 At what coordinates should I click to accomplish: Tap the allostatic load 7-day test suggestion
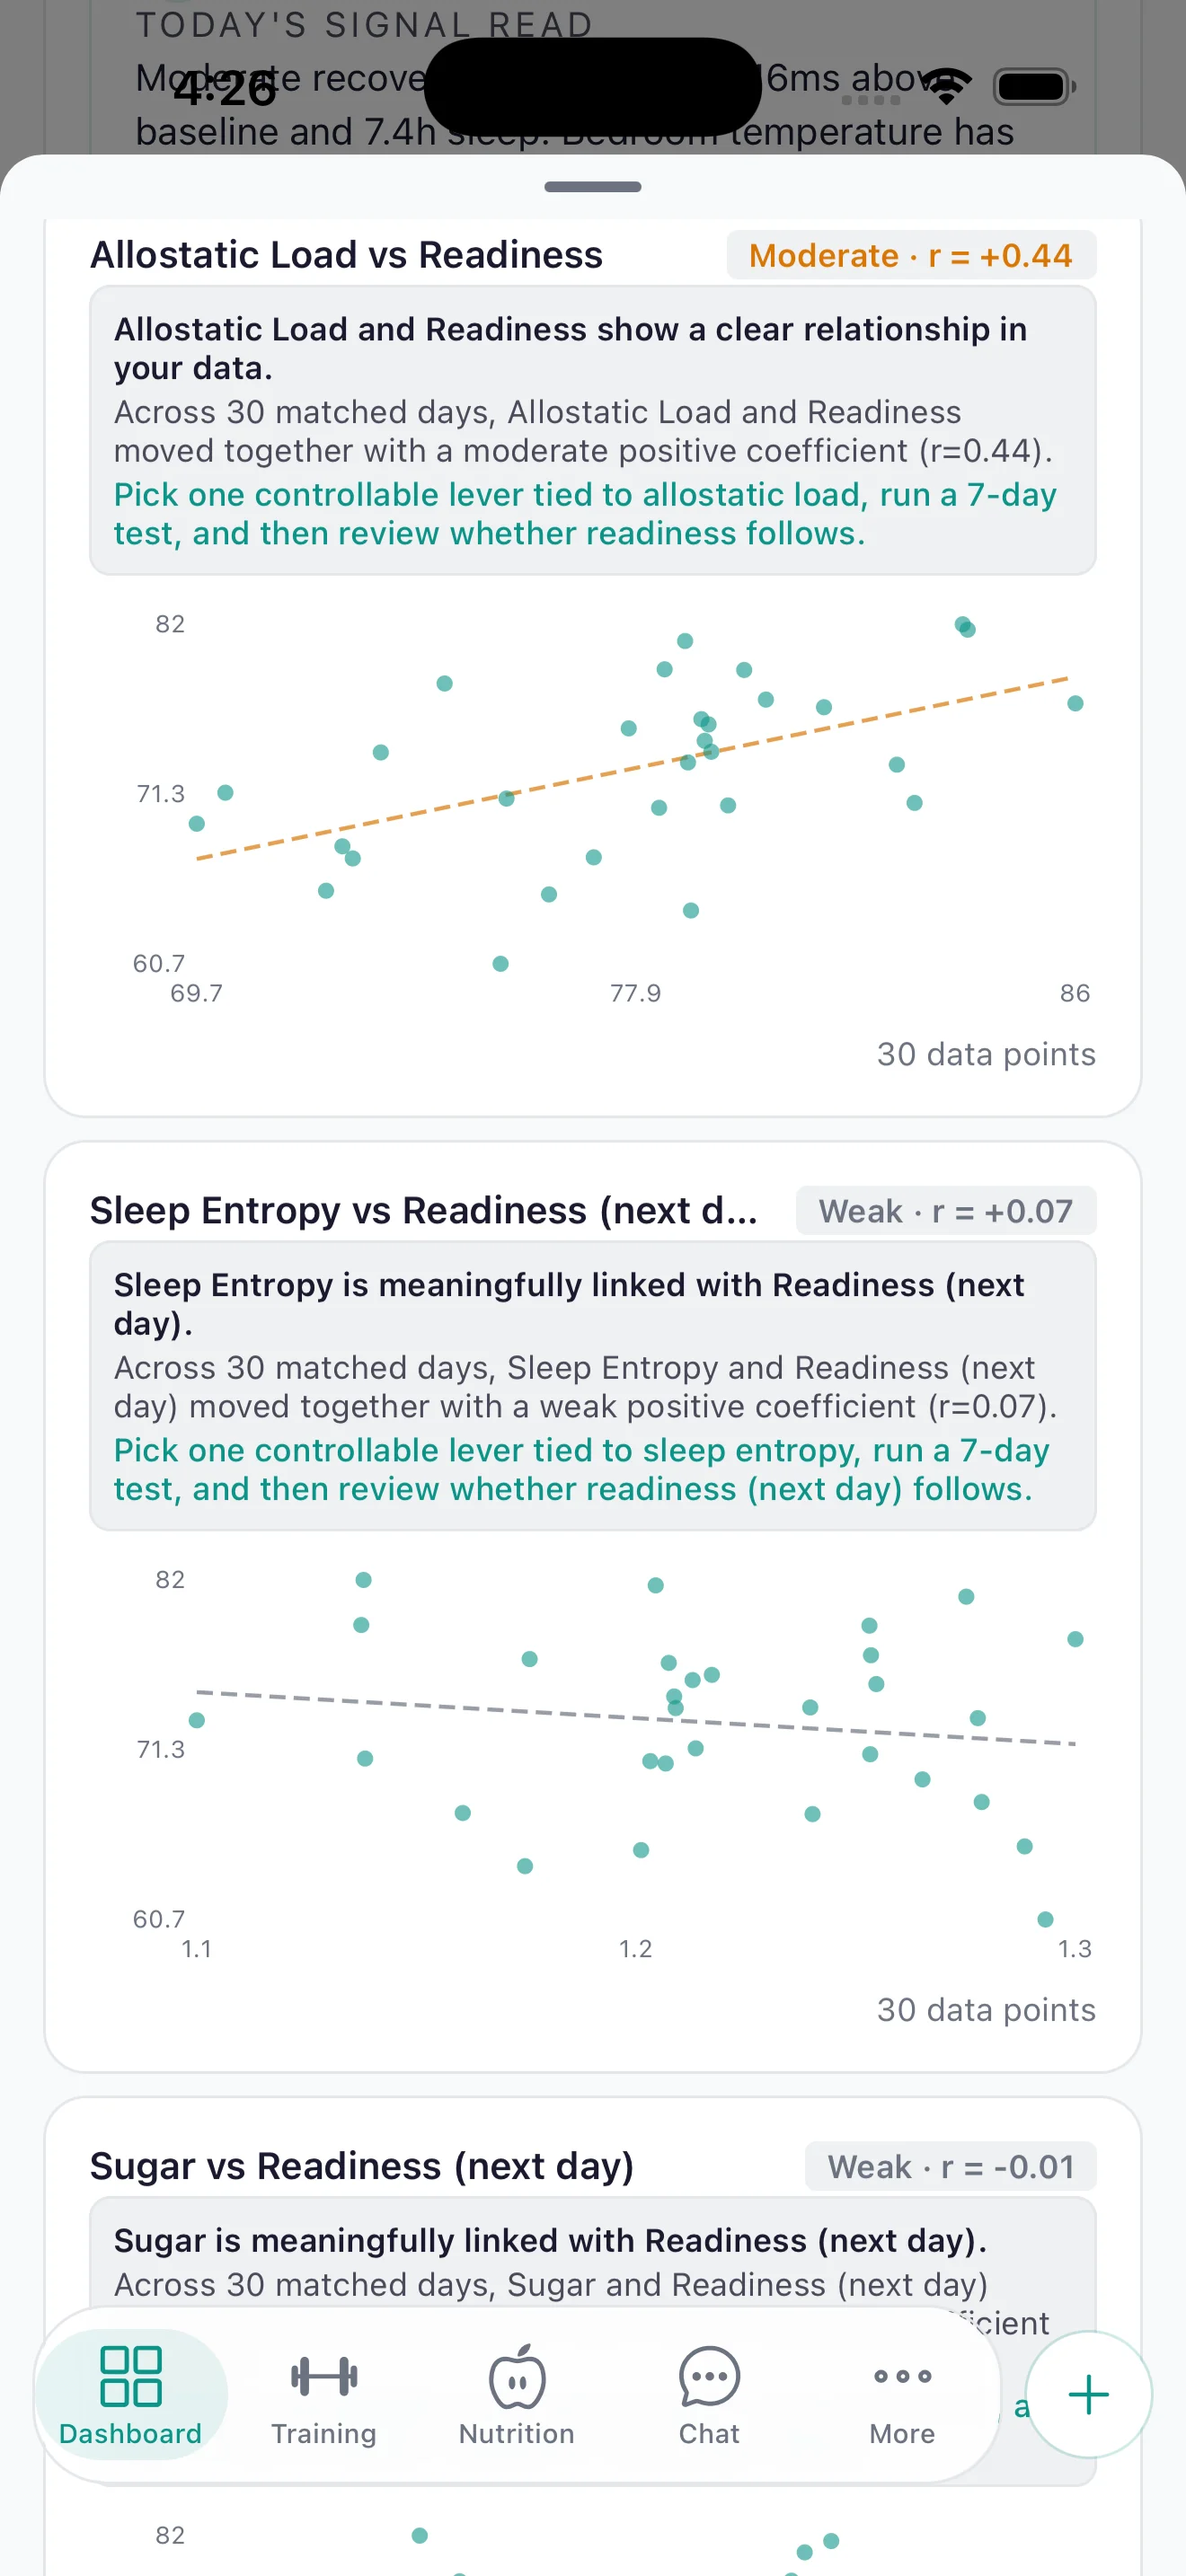pyautogui.click(x=585, y=514)
